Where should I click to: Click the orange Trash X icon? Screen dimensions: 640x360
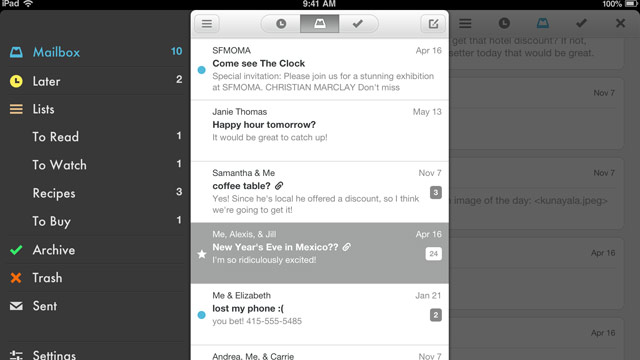(16, 278)
